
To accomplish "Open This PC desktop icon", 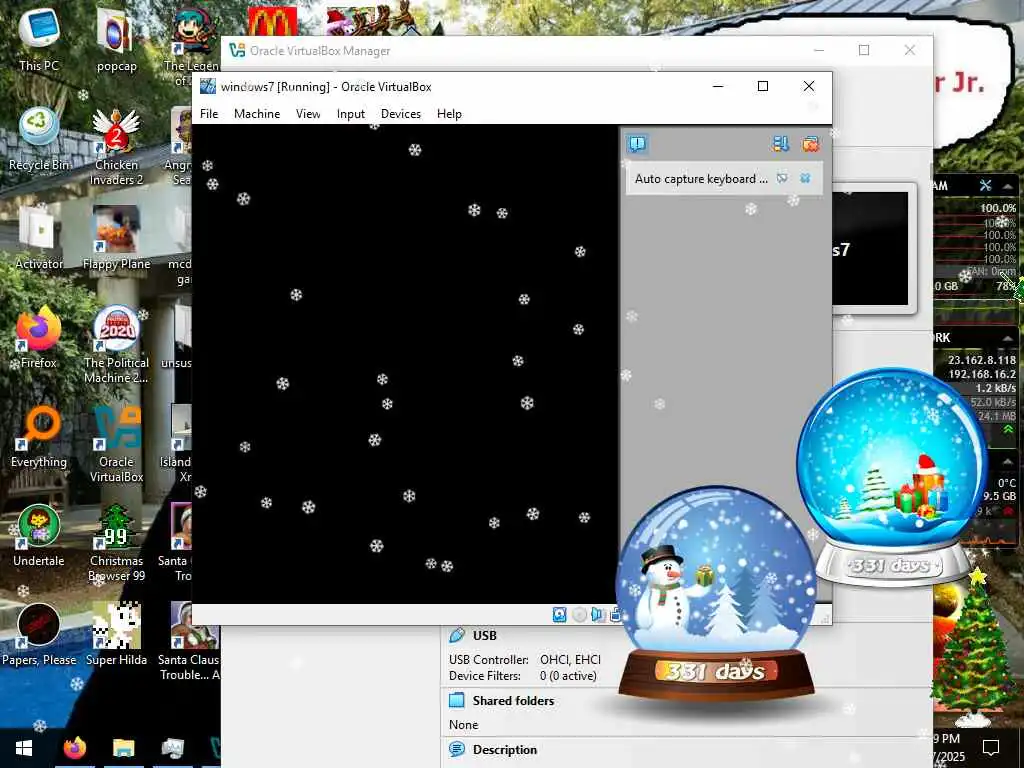I will [x=39, y=39].
